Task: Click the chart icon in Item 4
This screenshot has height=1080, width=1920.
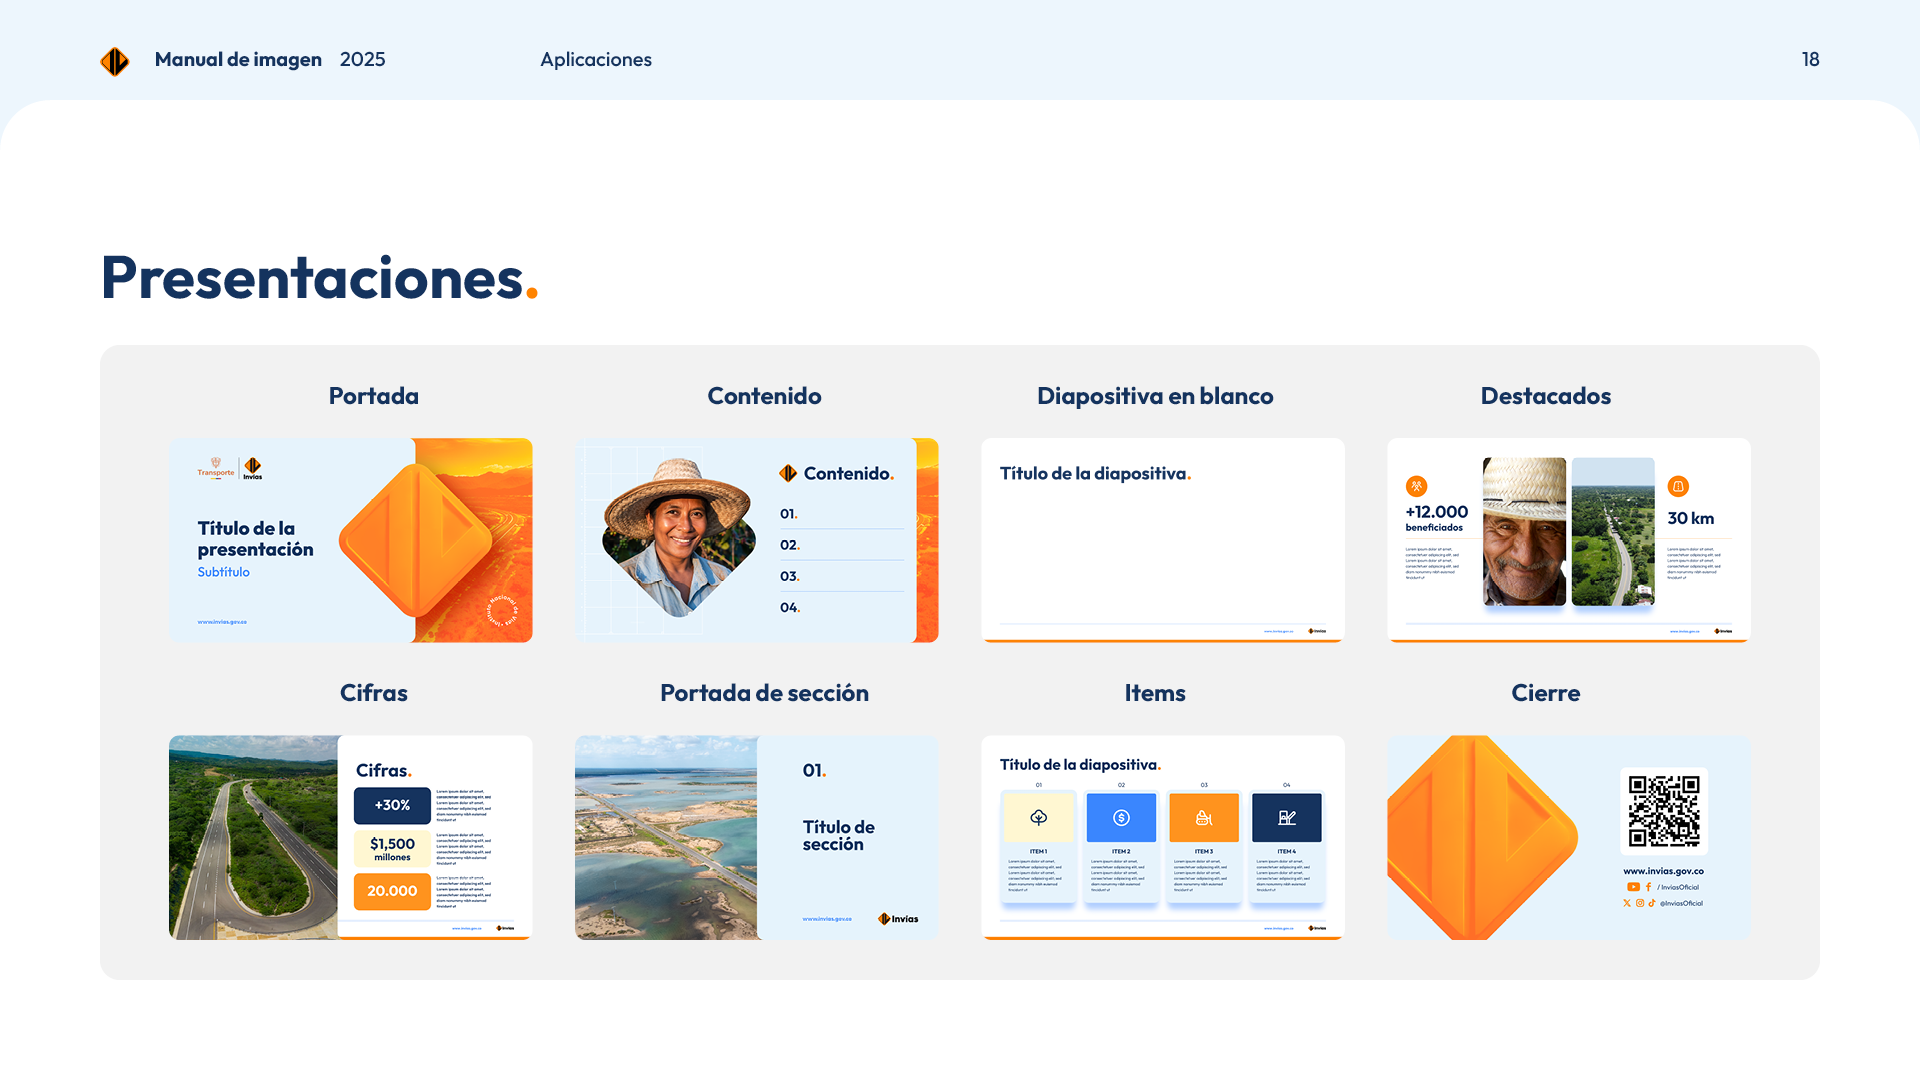Action: click(x=1287, y=817)
